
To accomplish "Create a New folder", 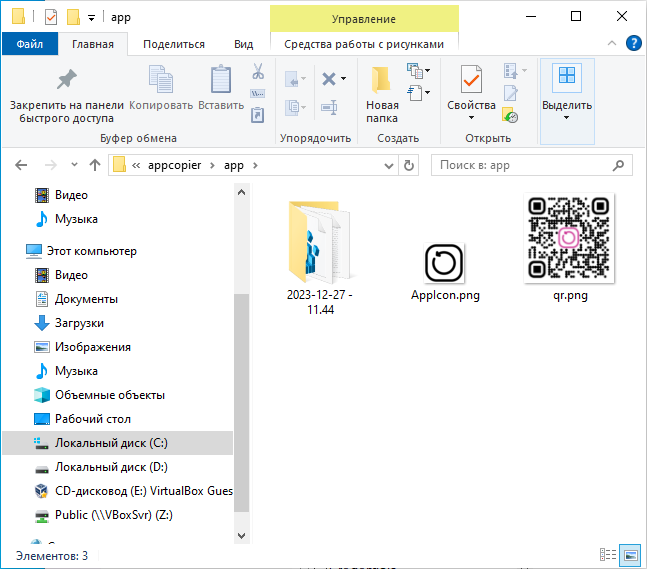I will [x=382, y=94].
